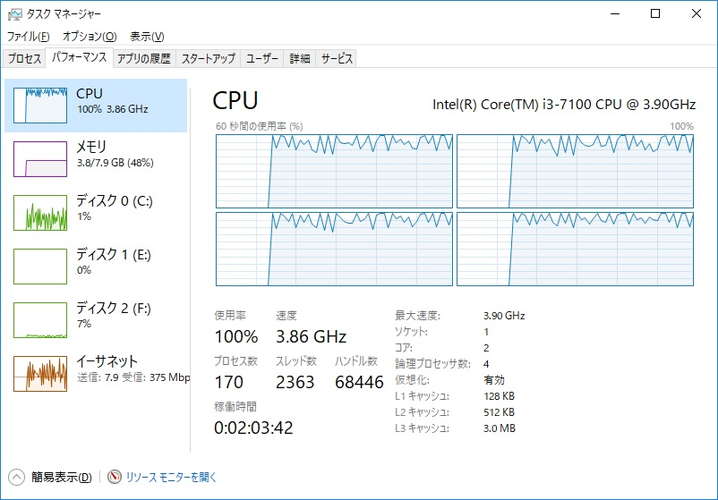Collapse view using 簡易表示 chevron icon
This screenshot has height=500, width=718.
16,477
